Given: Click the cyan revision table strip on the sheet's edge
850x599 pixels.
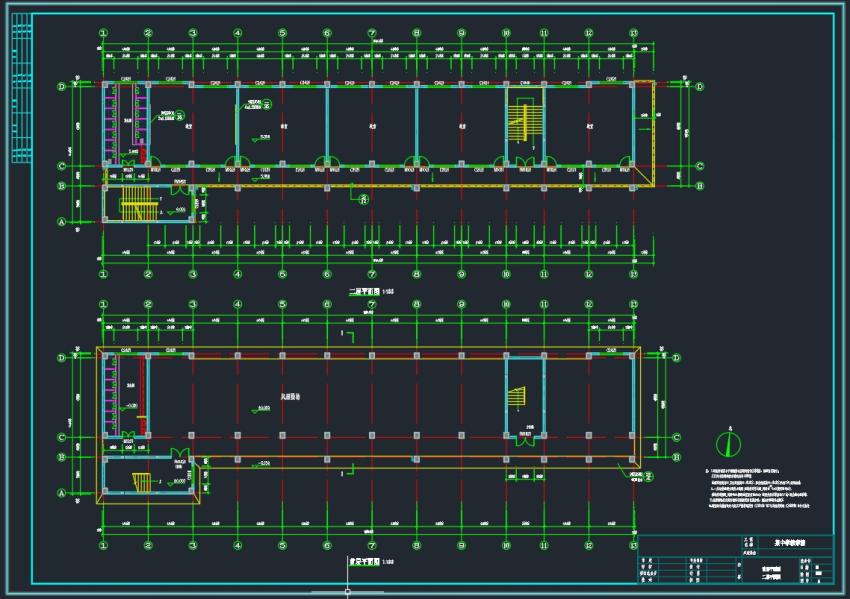Looking at the screenshot, I should point(22,88).
